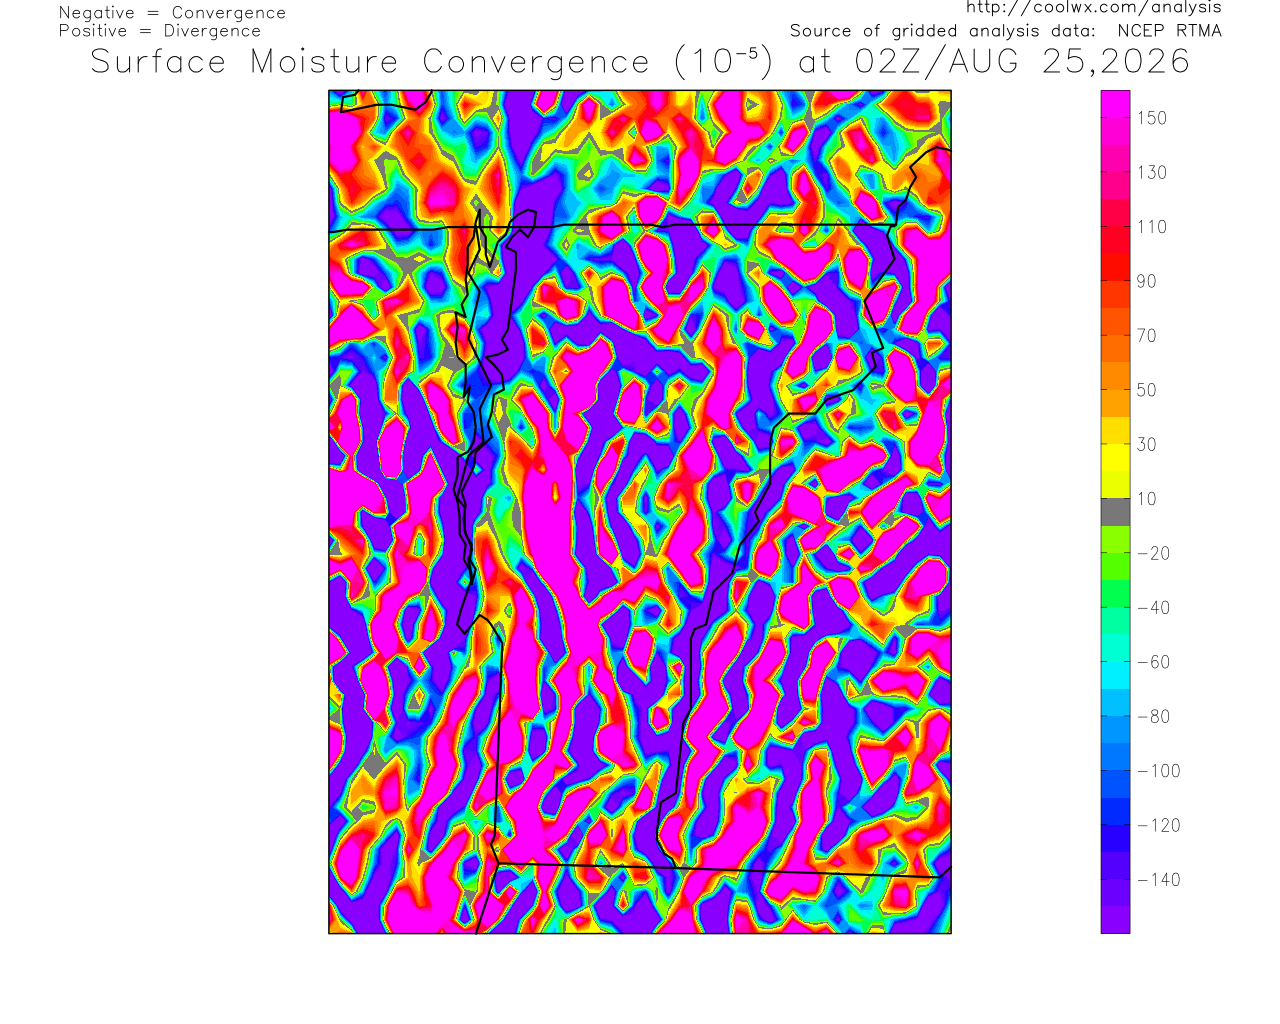1280x1024 pixels.
Task: Click the Surface Moisture Convergence title
Action: coord(370,62)
